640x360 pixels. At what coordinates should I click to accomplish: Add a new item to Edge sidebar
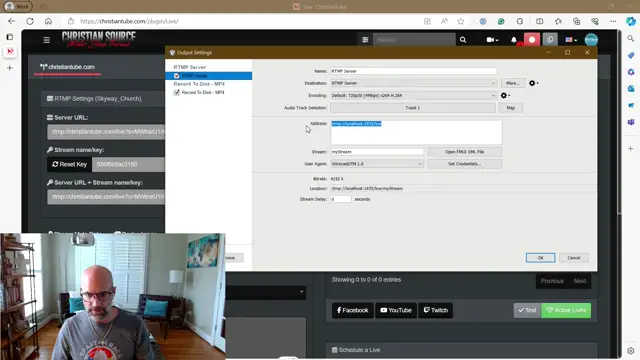click(631, 149)
